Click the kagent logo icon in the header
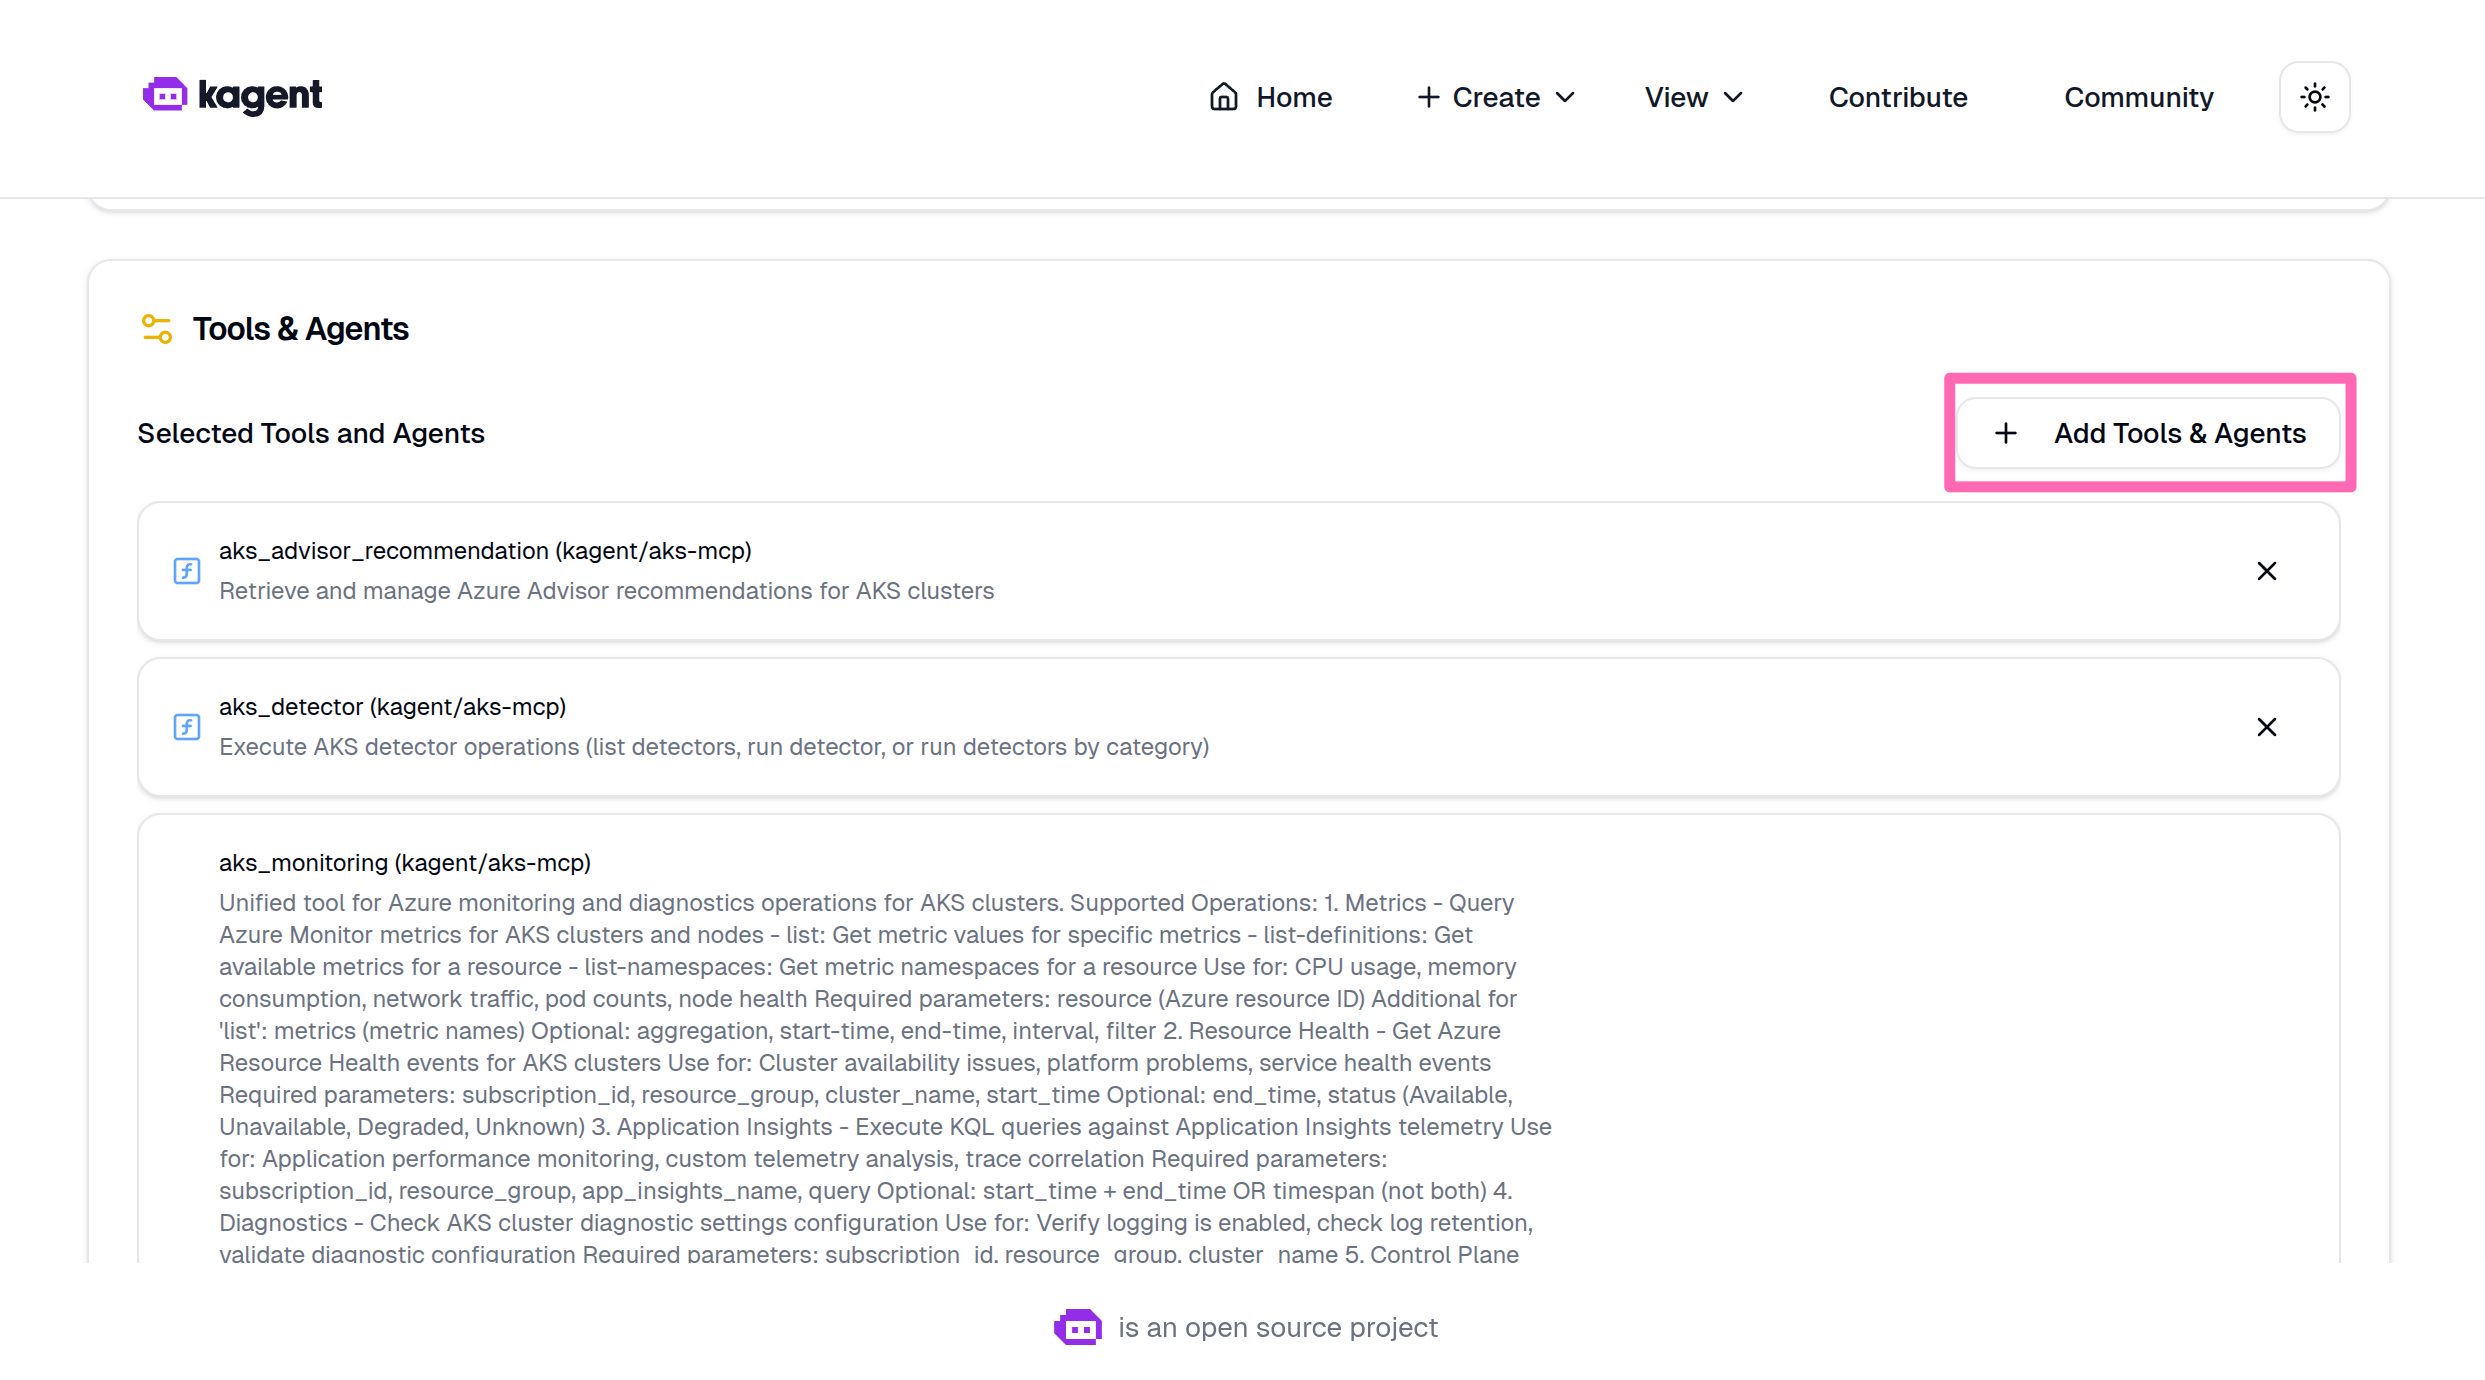Screen dimensions: 2485x1380 [165, 95]
